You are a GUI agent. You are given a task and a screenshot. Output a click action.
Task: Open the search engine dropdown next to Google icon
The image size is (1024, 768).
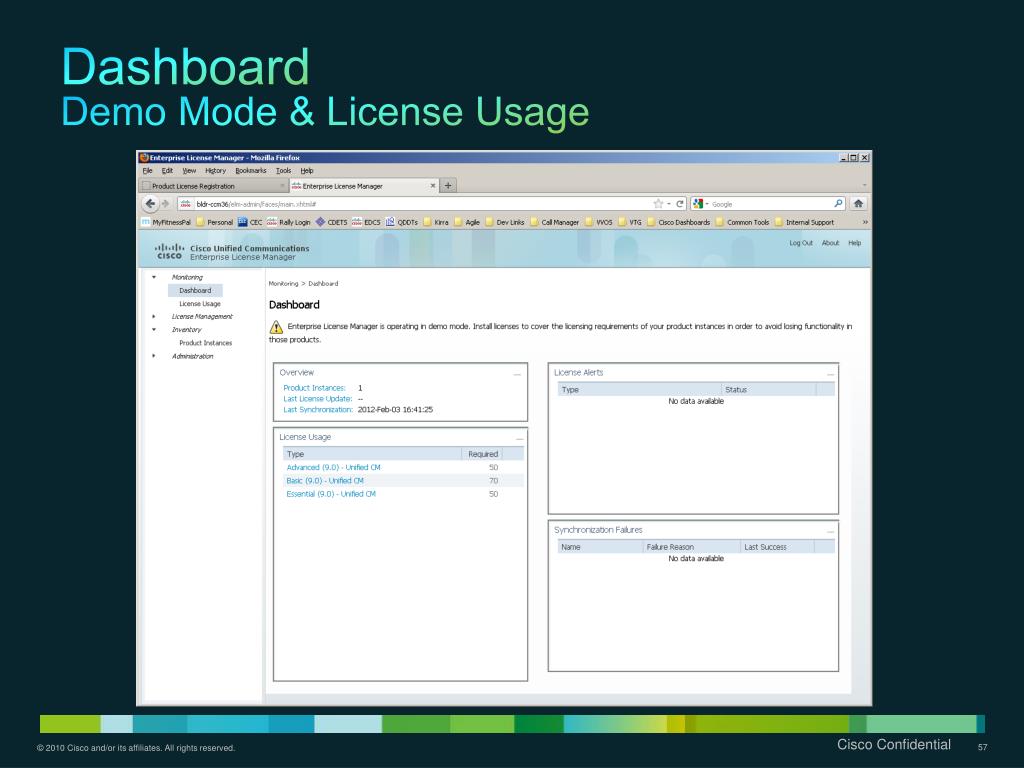point(707,204)
